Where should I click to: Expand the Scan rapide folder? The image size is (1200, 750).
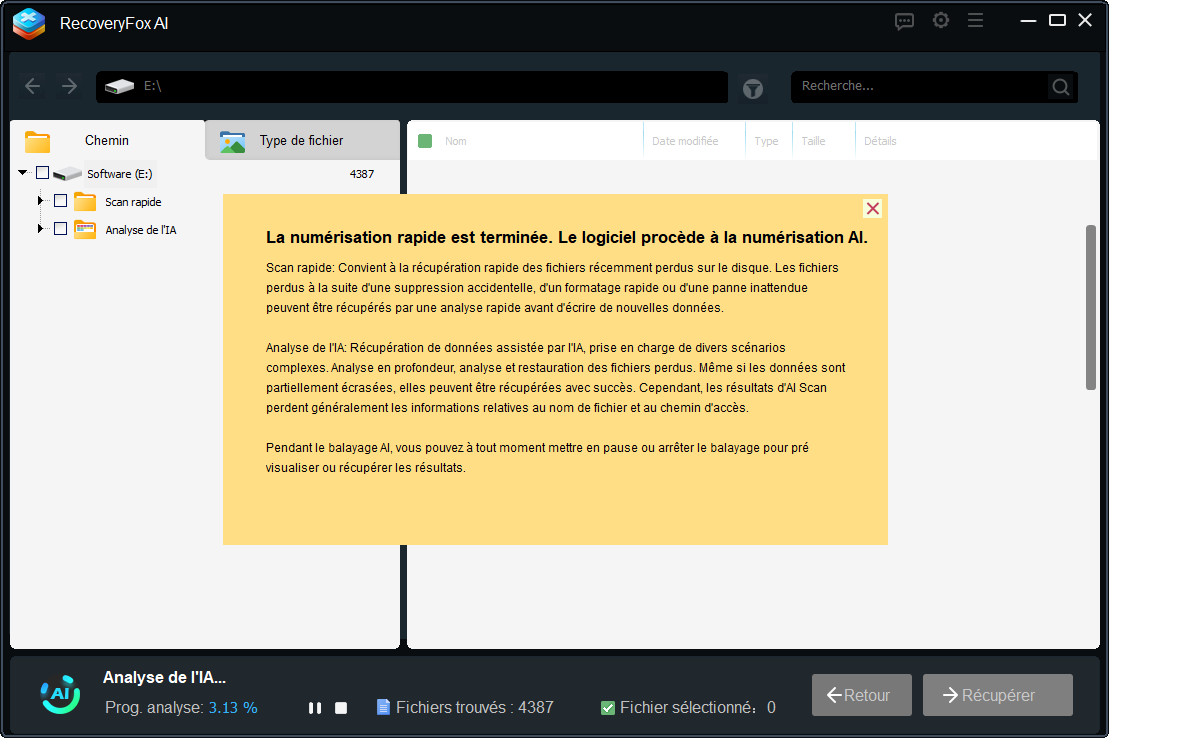click(42, 200)
